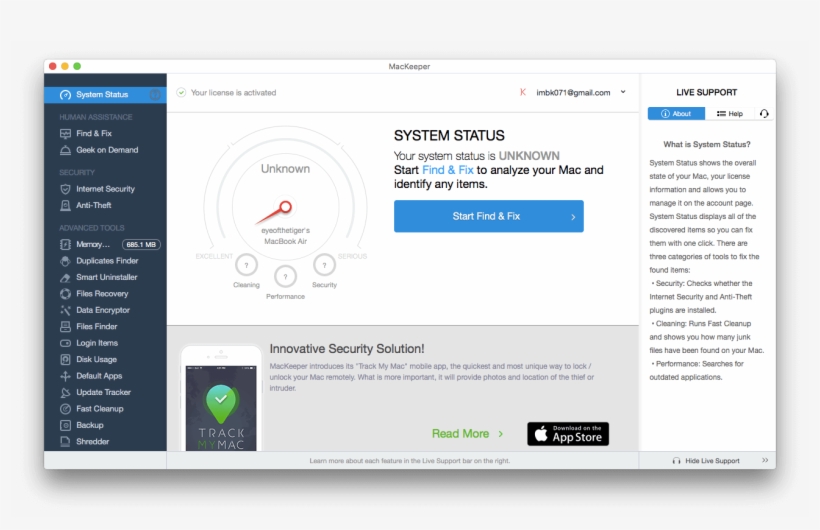Image resolution: width=820 pixels, height=530 pixels.
Task: Click the Cleaning status question-mark circle
Action: [246, 265]
